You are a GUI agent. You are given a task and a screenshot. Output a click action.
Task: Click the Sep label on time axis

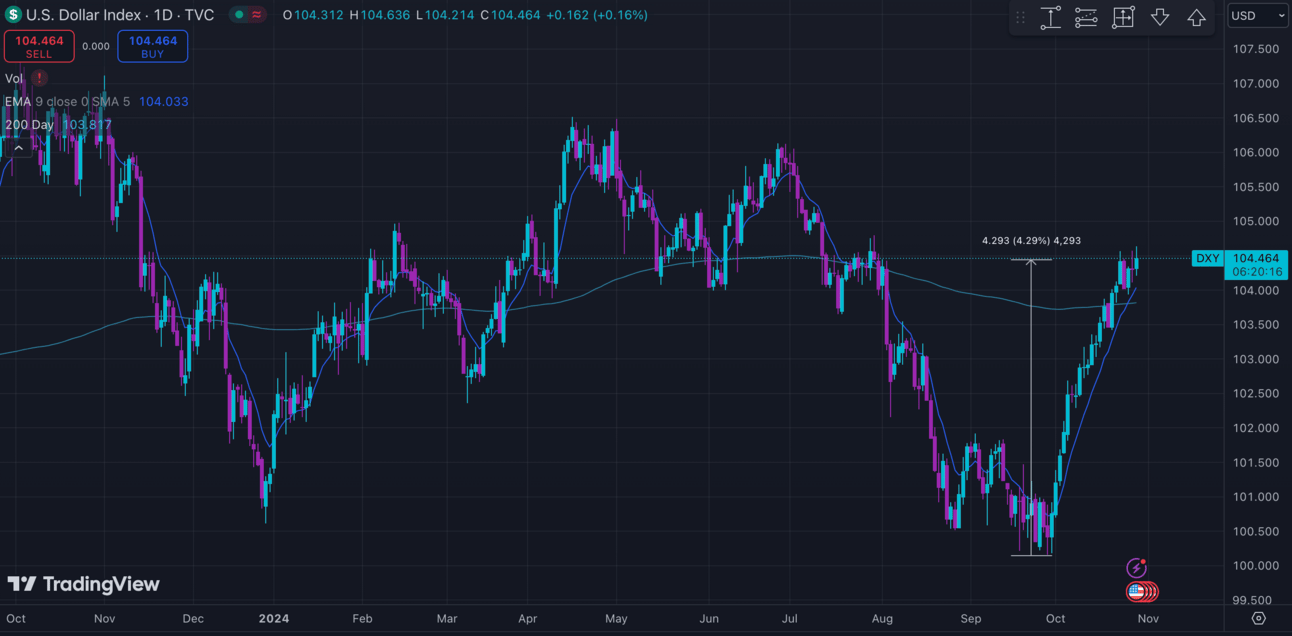(x=970, y=618)
